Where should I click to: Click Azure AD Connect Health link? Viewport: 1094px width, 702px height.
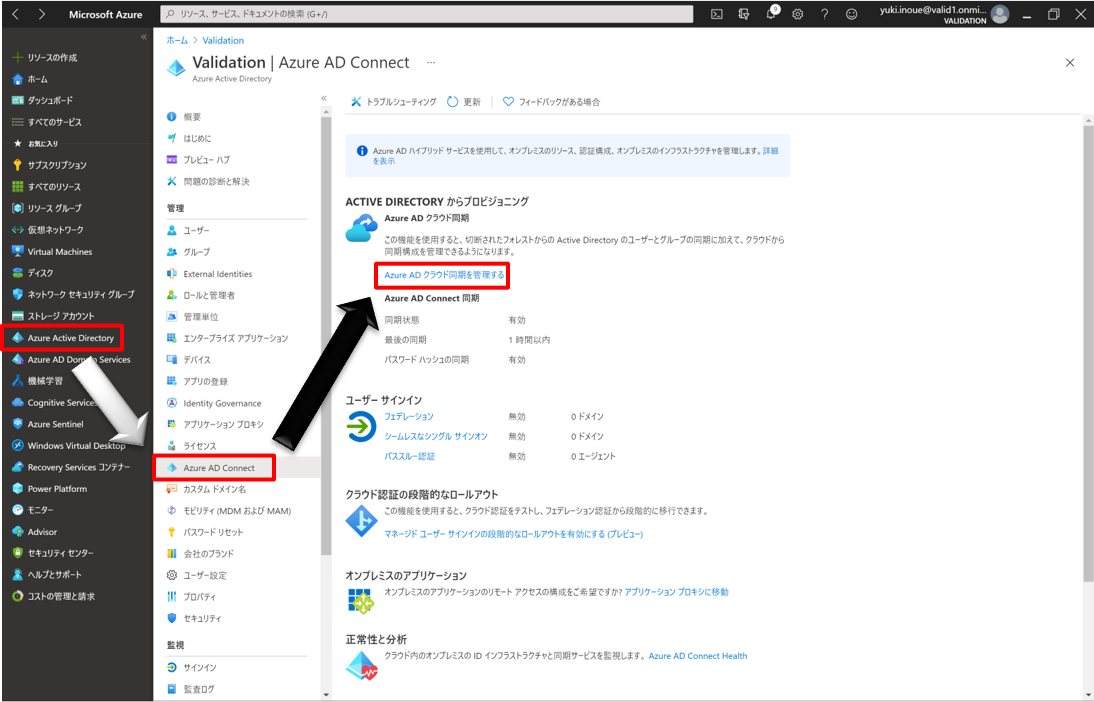pyautogui.click(x=698, y=656)
